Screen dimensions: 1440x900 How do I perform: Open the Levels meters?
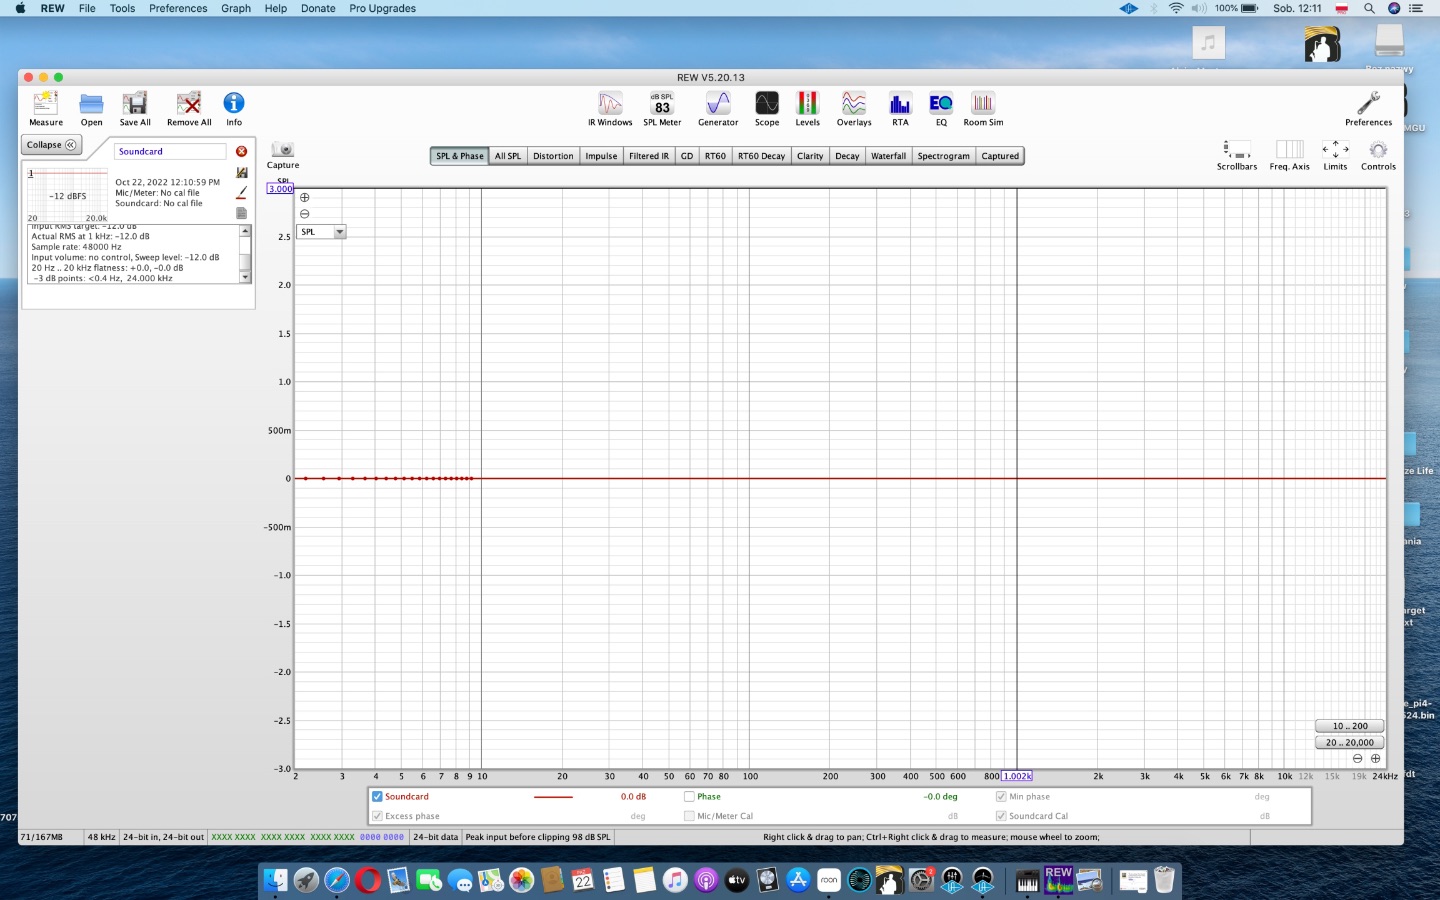pyautogui.click(x=807, y=108)
